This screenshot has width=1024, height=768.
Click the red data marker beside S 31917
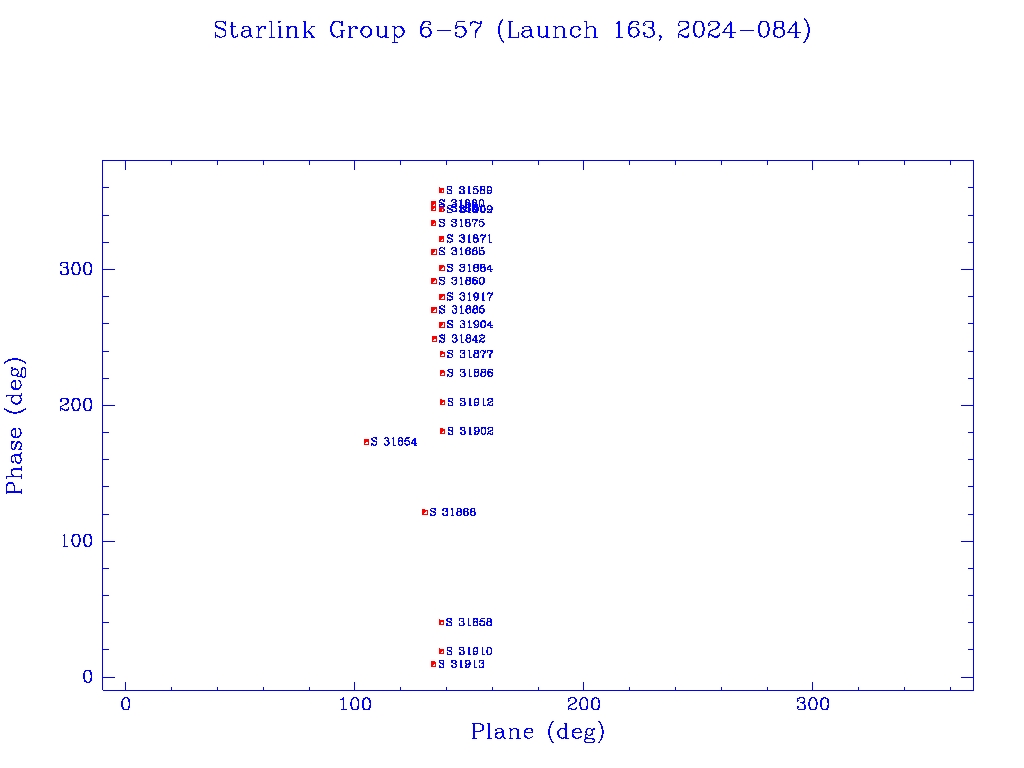pyautogui.click(x=442, y=297)
